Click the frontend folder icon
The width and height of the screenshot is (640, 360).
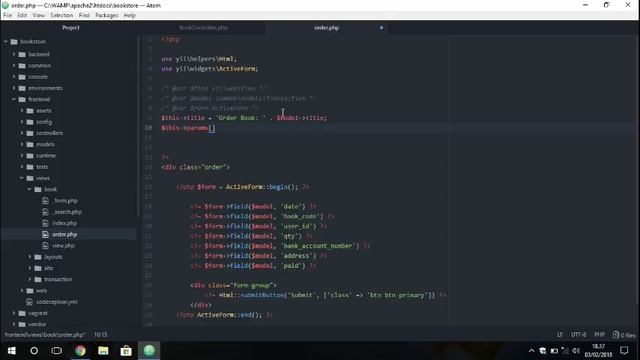click(22, 99)
